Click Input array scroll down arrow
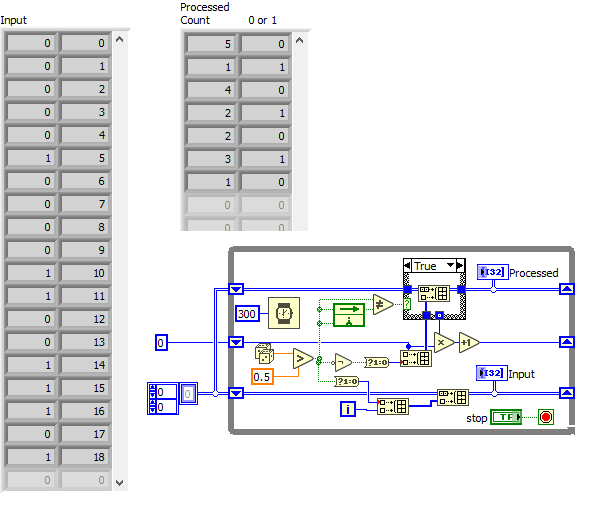The height and width of the screenshot is (526, 591). (119, 483)
